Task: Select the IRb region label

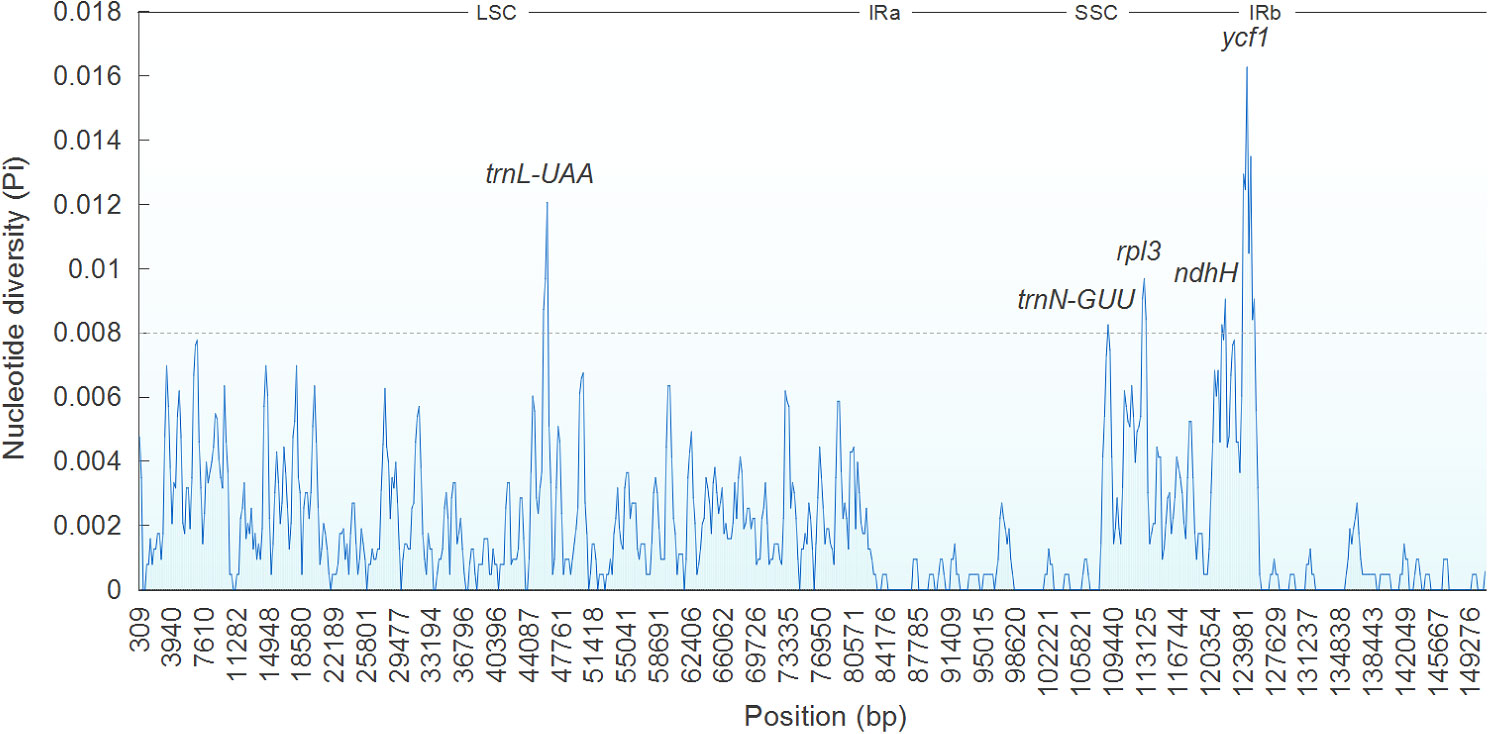Action: (1266, 13)
